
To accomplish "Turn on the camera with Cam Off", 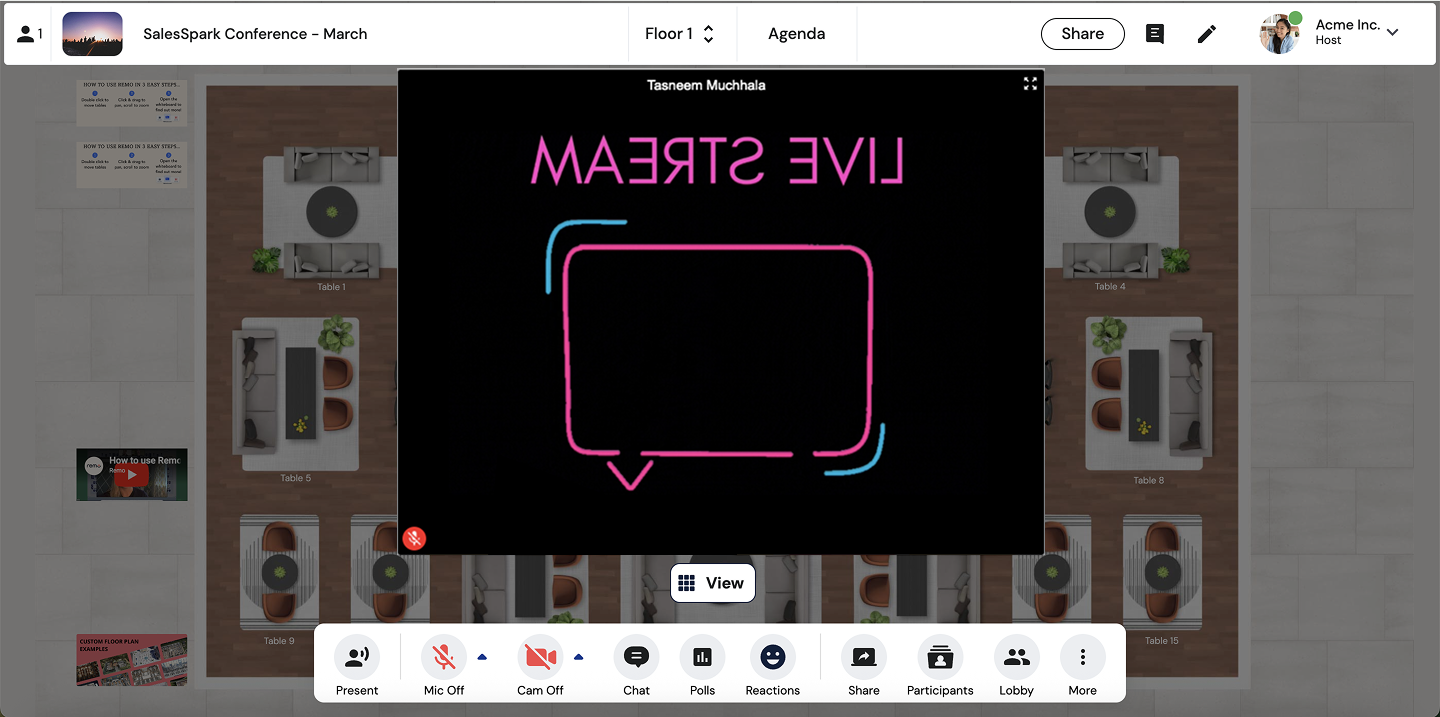I will pyautogui.click(x=540, y=658).
